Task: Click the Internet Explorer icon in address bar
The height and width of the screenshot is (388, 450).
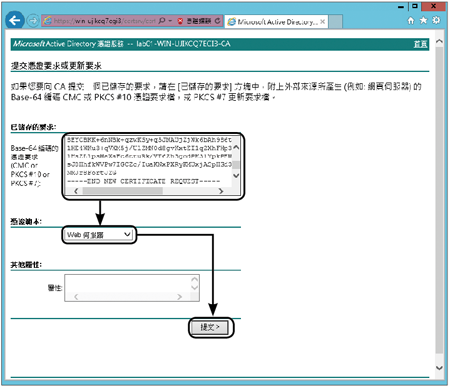Action: tap(48, 21)
